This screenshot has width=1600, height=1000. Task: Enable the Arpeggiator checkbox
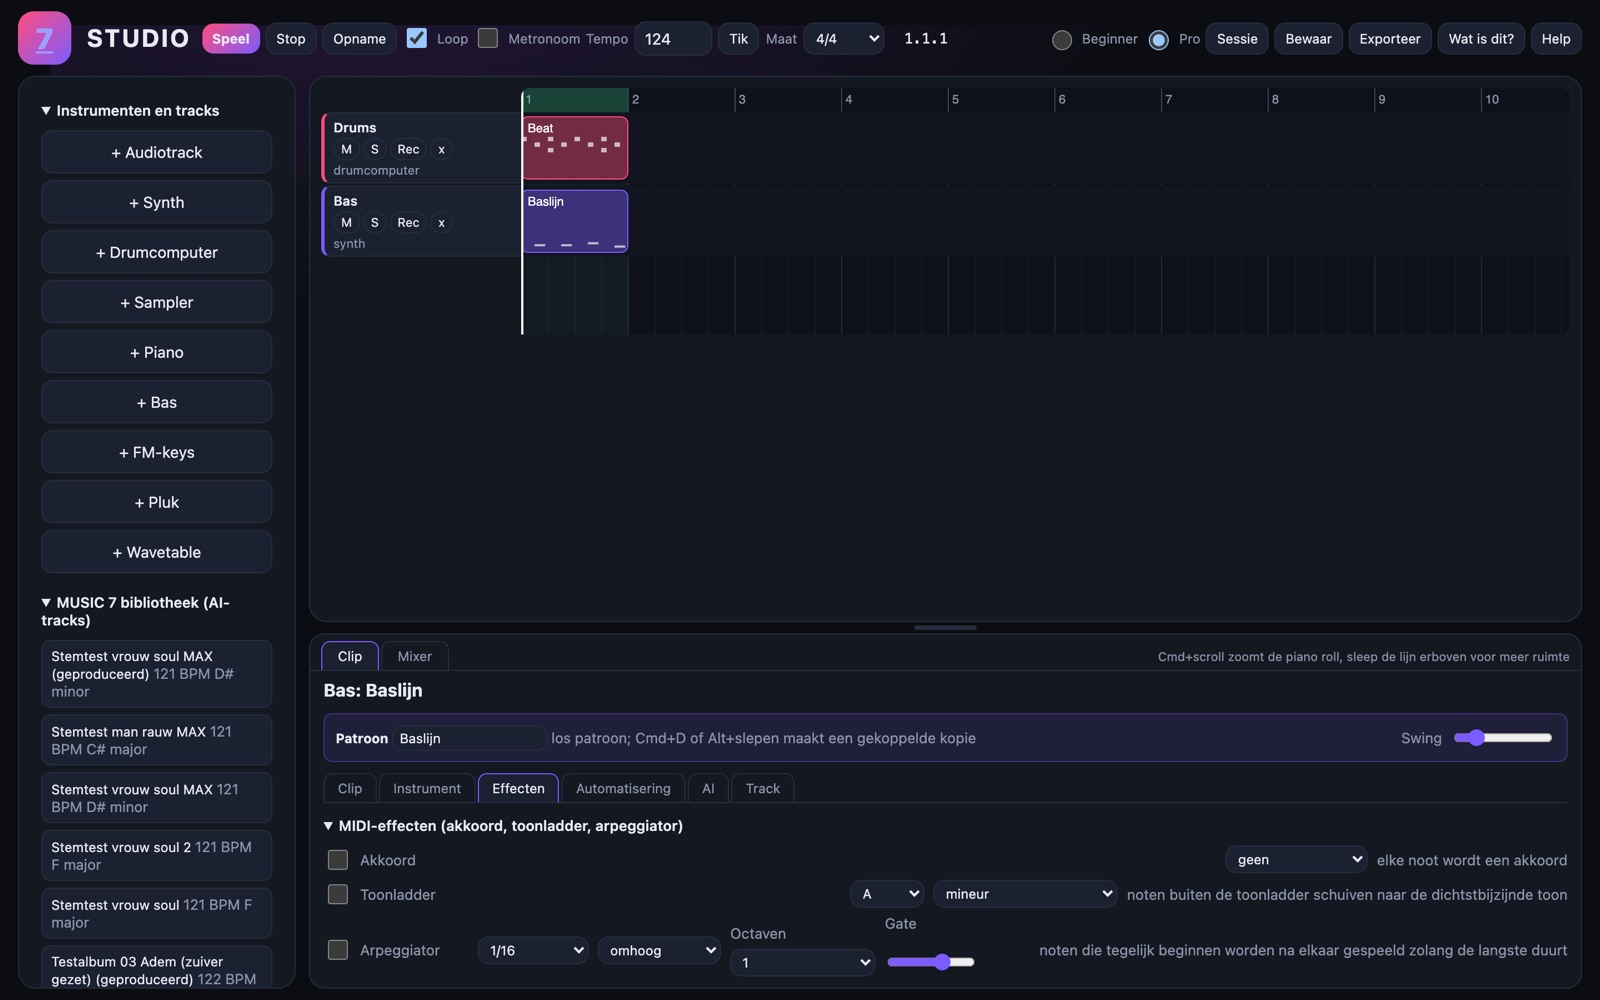[x=338, y=950]
